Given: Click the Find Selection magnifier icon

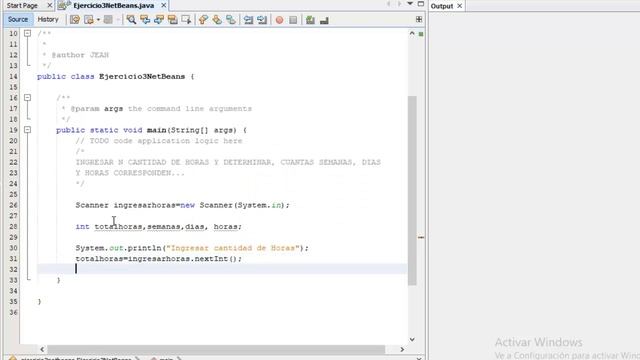Looking at the screenshot, I should click(131, 20).
